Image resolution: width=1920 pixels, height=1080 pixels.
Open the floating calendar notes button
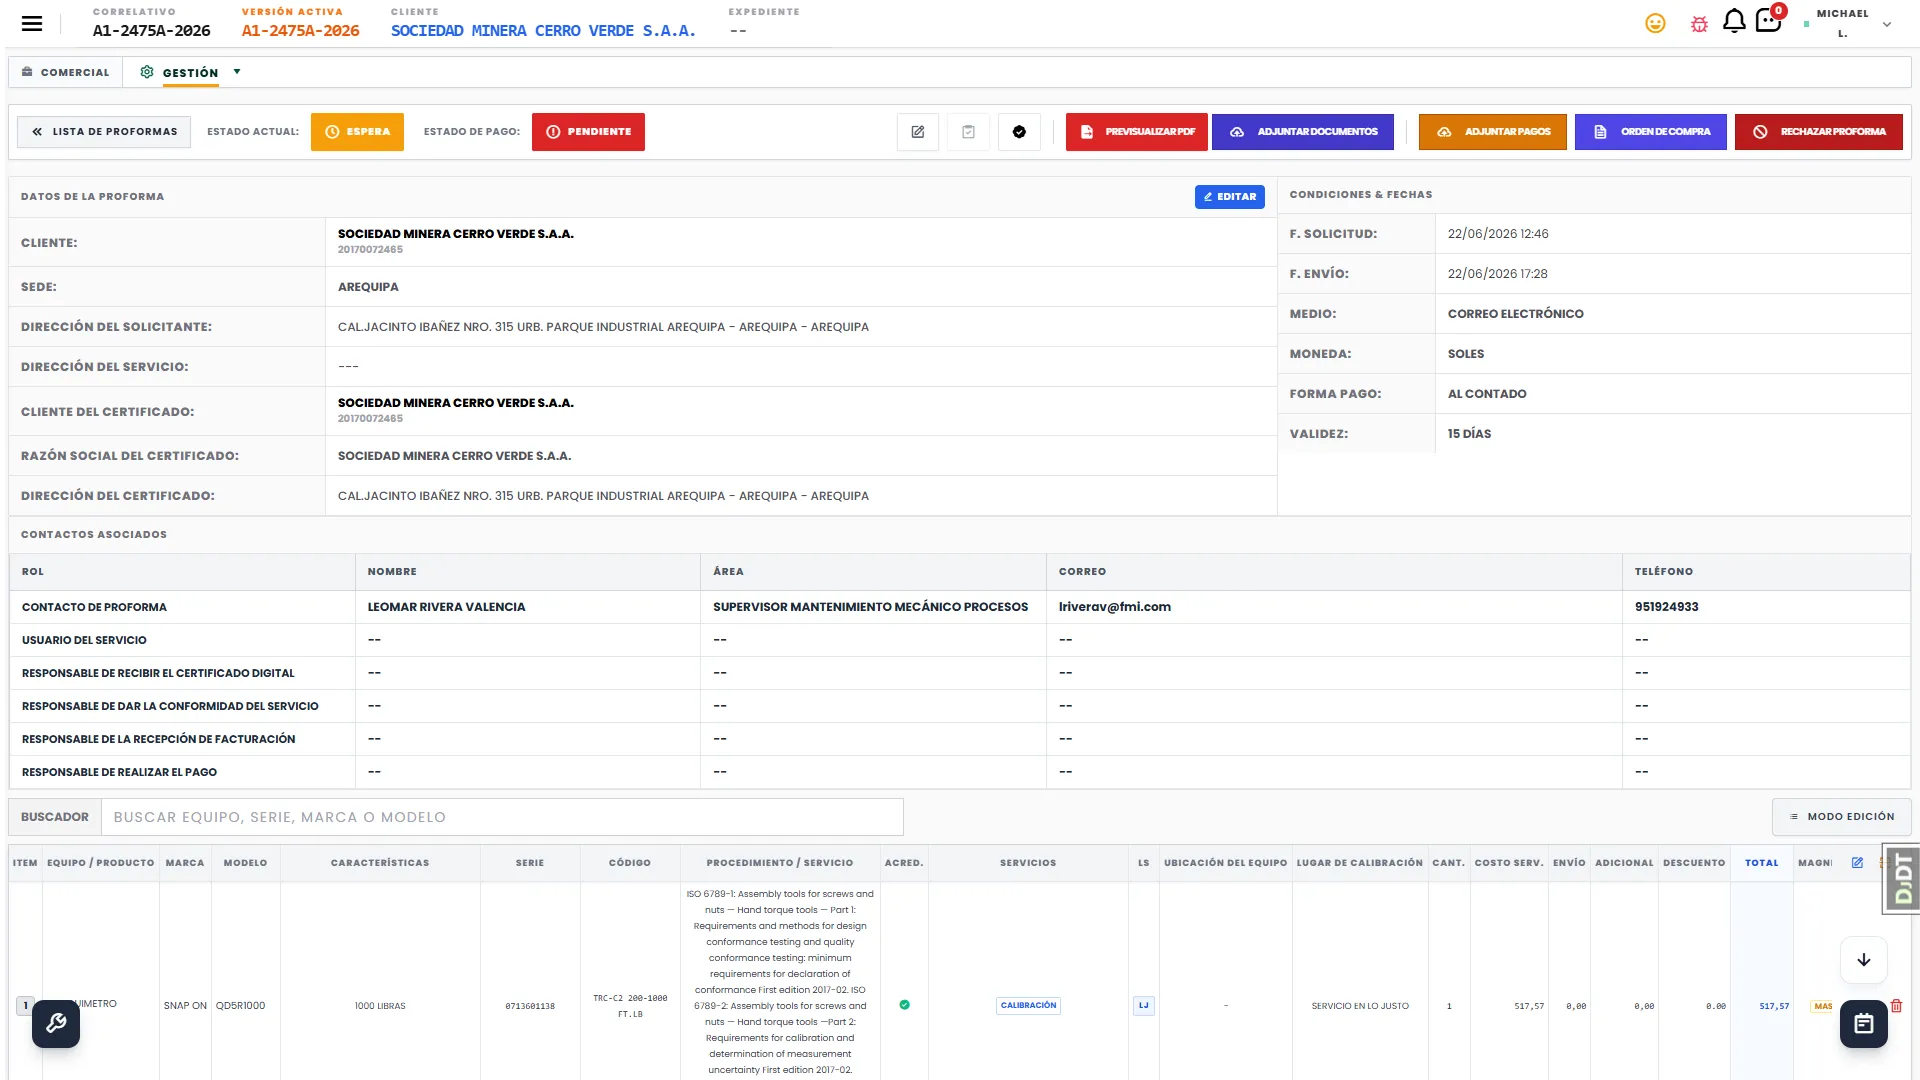[x=1864, y=1024]
